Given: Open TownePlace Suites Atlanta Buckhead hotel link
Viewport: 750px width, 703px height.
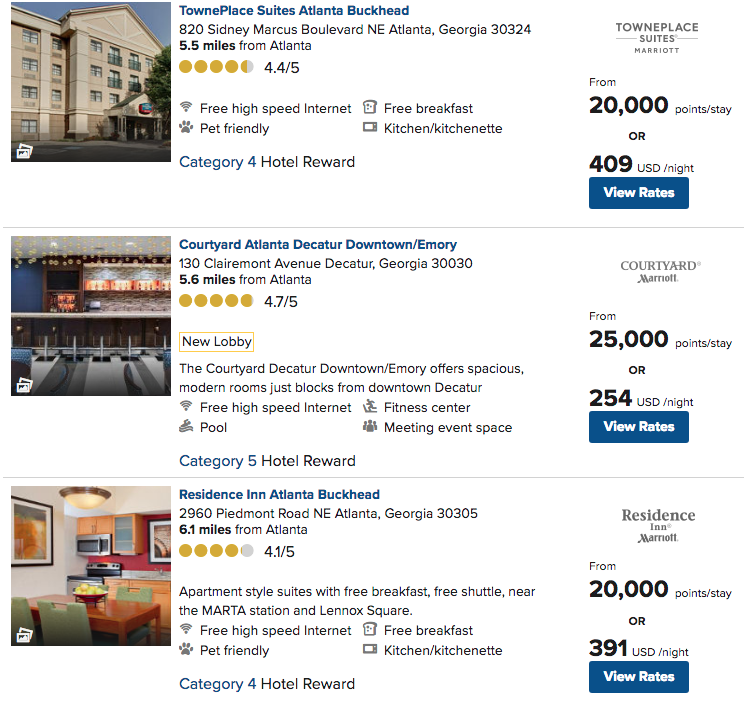Looking at the screenshot, I should pyautogui.click(x=293, y=11).
